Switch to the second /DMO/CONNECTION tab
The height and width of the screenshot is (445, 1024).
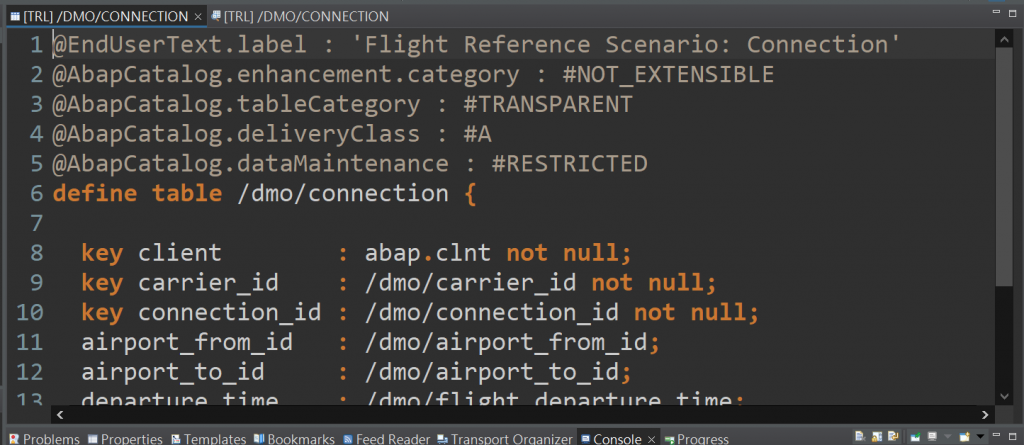click(300, 16)
